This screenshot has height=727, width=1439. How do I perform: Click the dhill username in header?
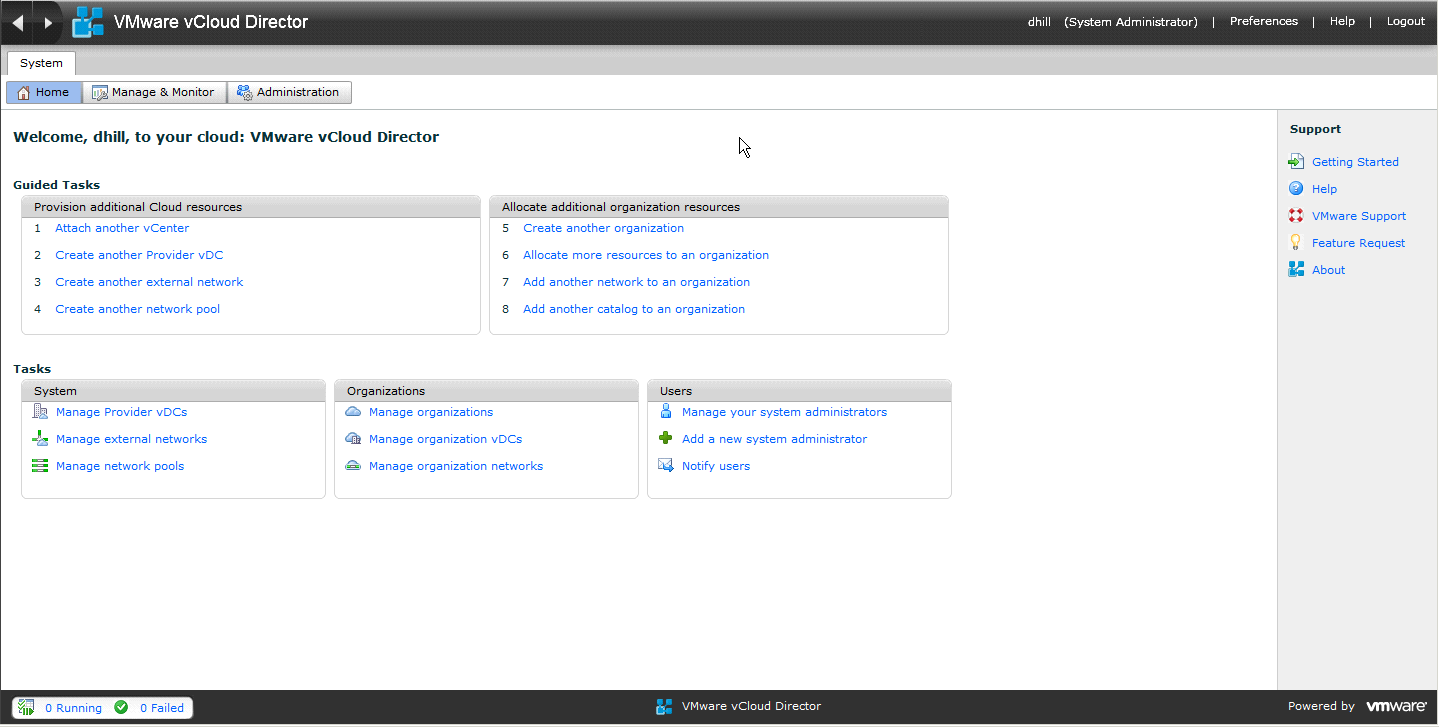click(1039, 22)
